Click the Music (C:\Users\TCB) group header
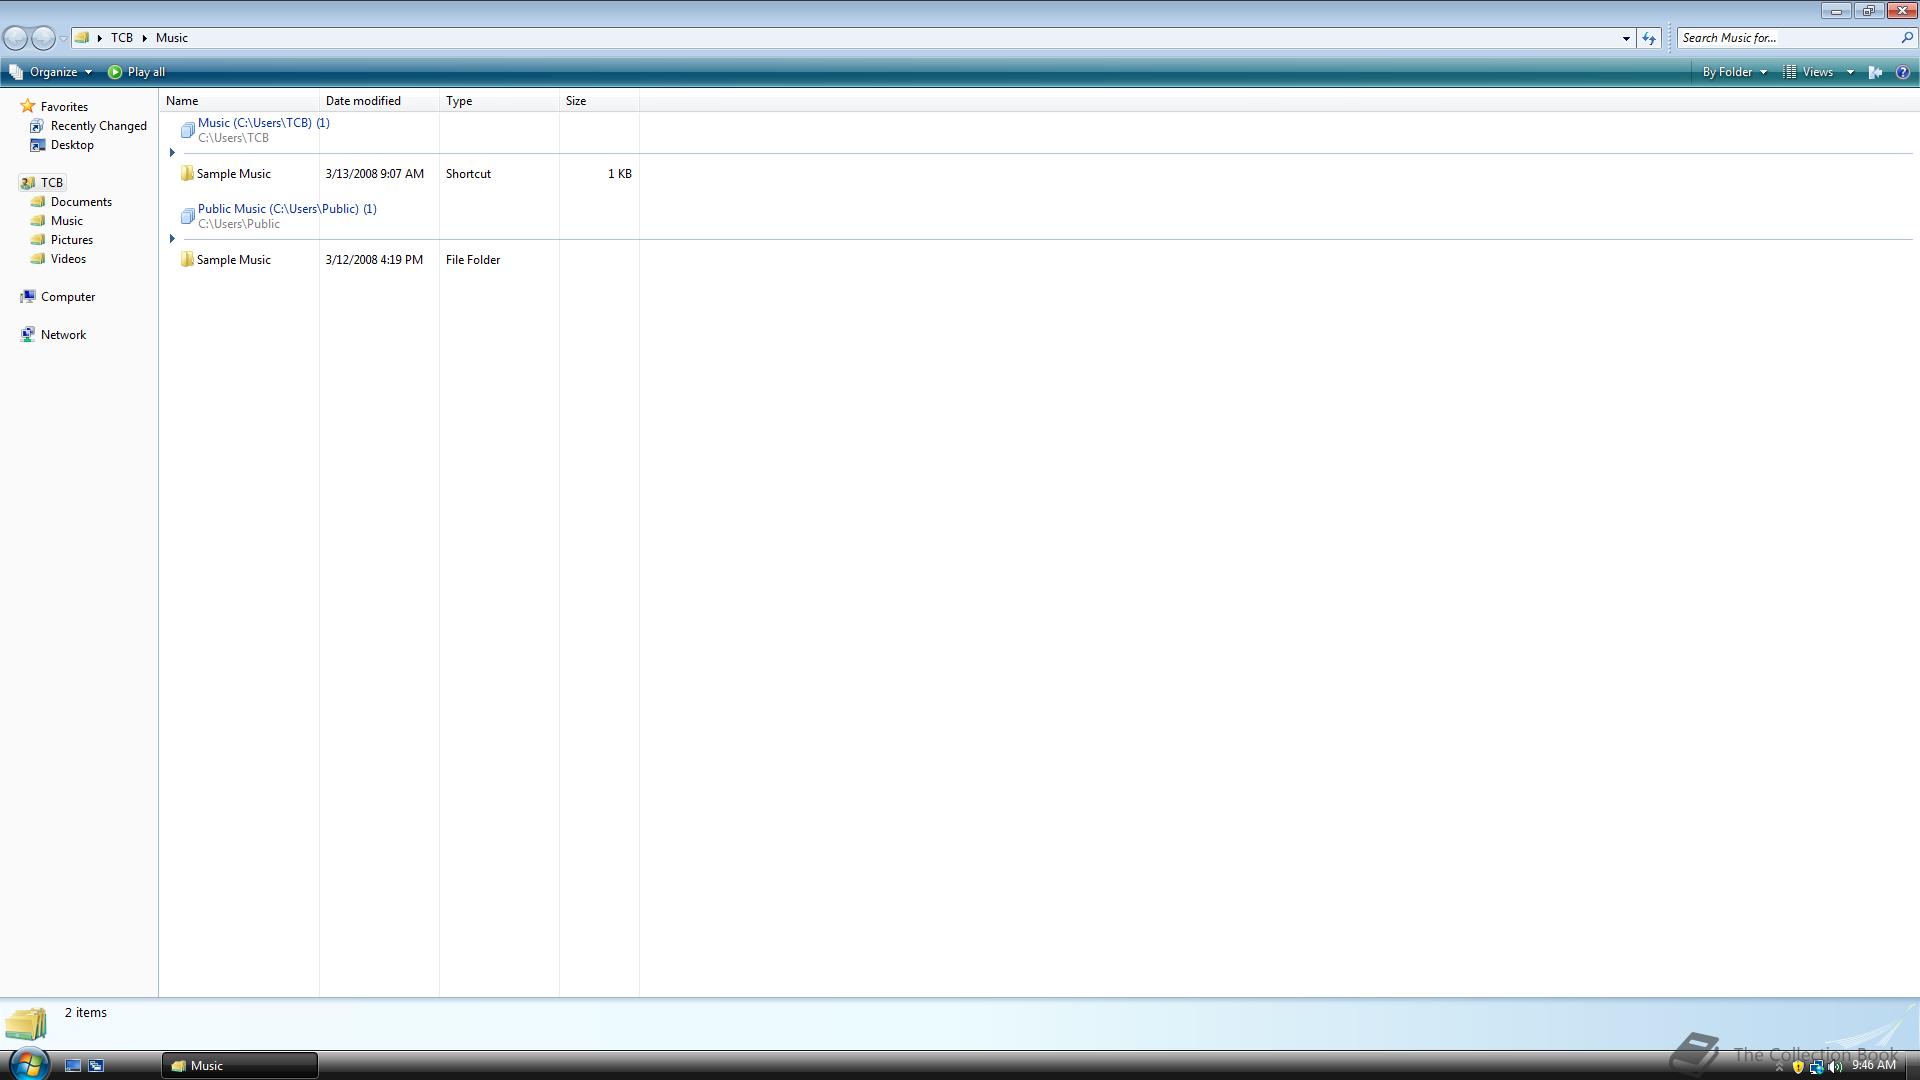 coord(263,123)
